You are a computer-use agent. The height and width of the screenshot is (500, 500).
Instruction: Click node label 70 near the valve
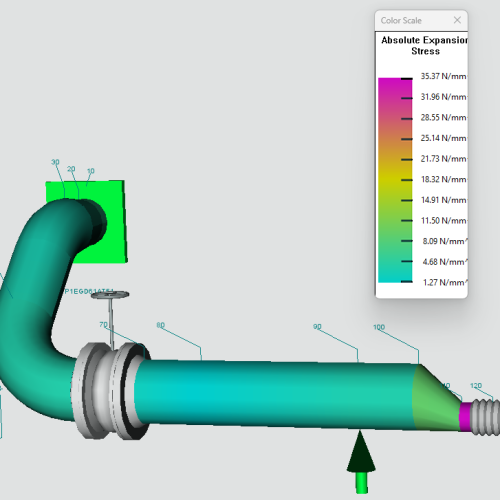click(x=103, y=324)
